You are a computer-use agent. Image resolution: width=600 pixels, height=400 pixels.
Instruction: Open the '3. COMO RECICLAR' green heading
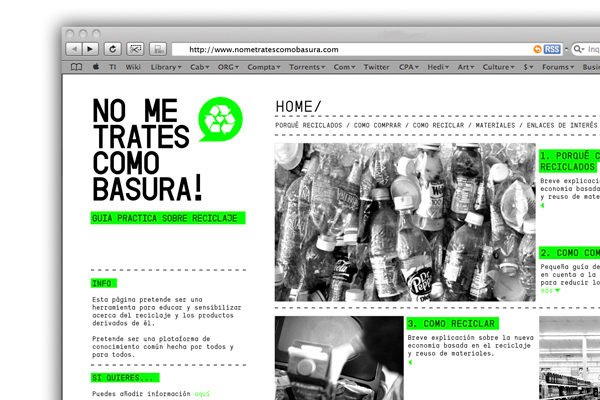[453, 323]
